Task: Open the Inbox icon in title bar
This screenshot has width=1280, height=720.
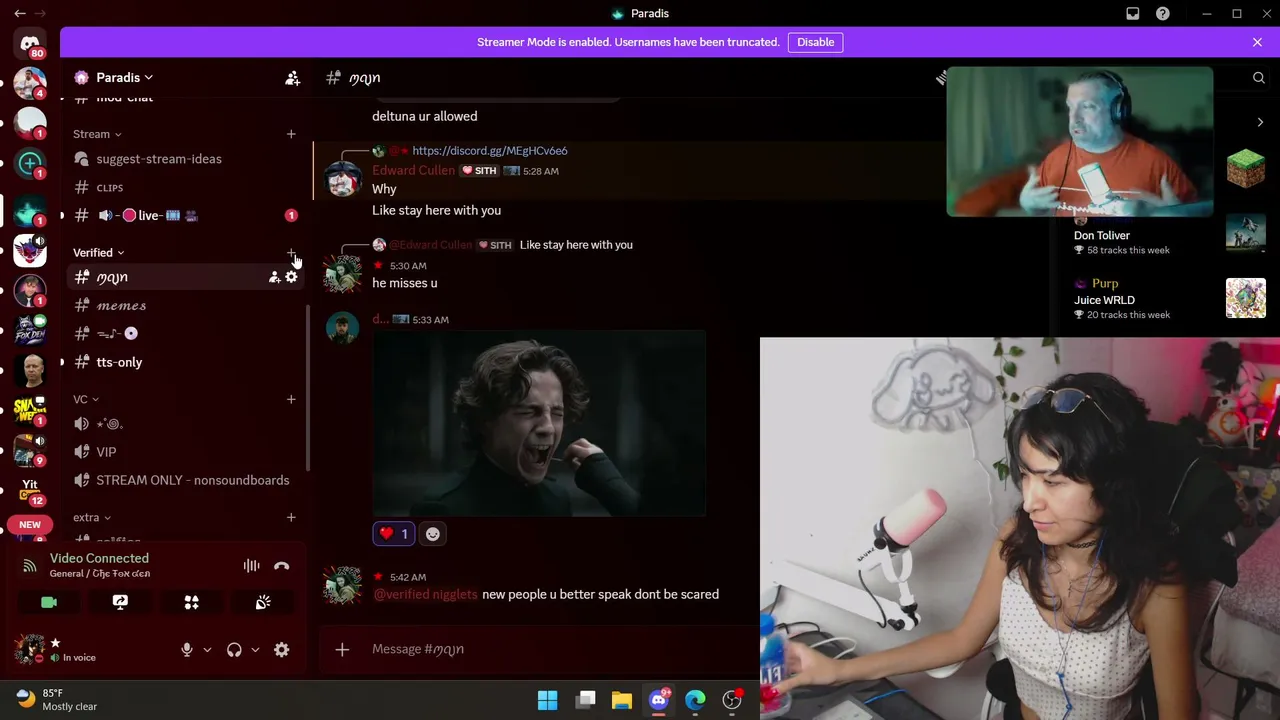Action: (1133, 14)
